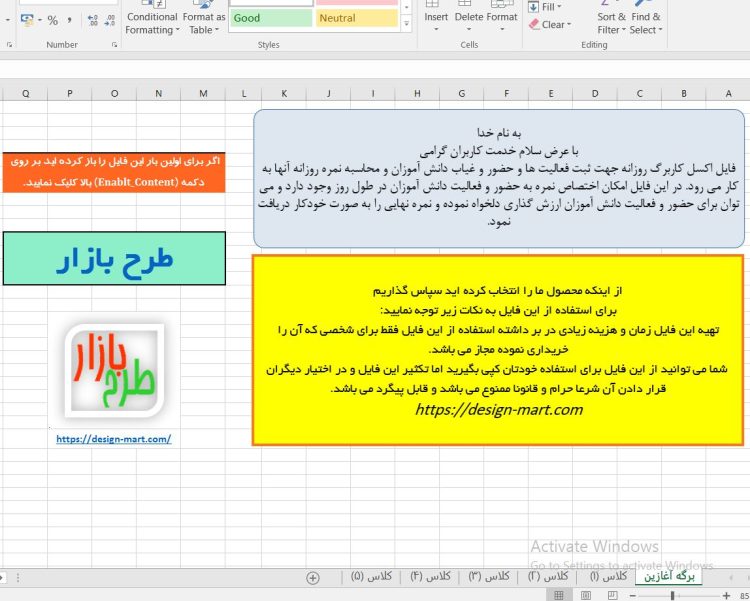
Task: Expand the cell styles gallery
Action: point(407,23)
